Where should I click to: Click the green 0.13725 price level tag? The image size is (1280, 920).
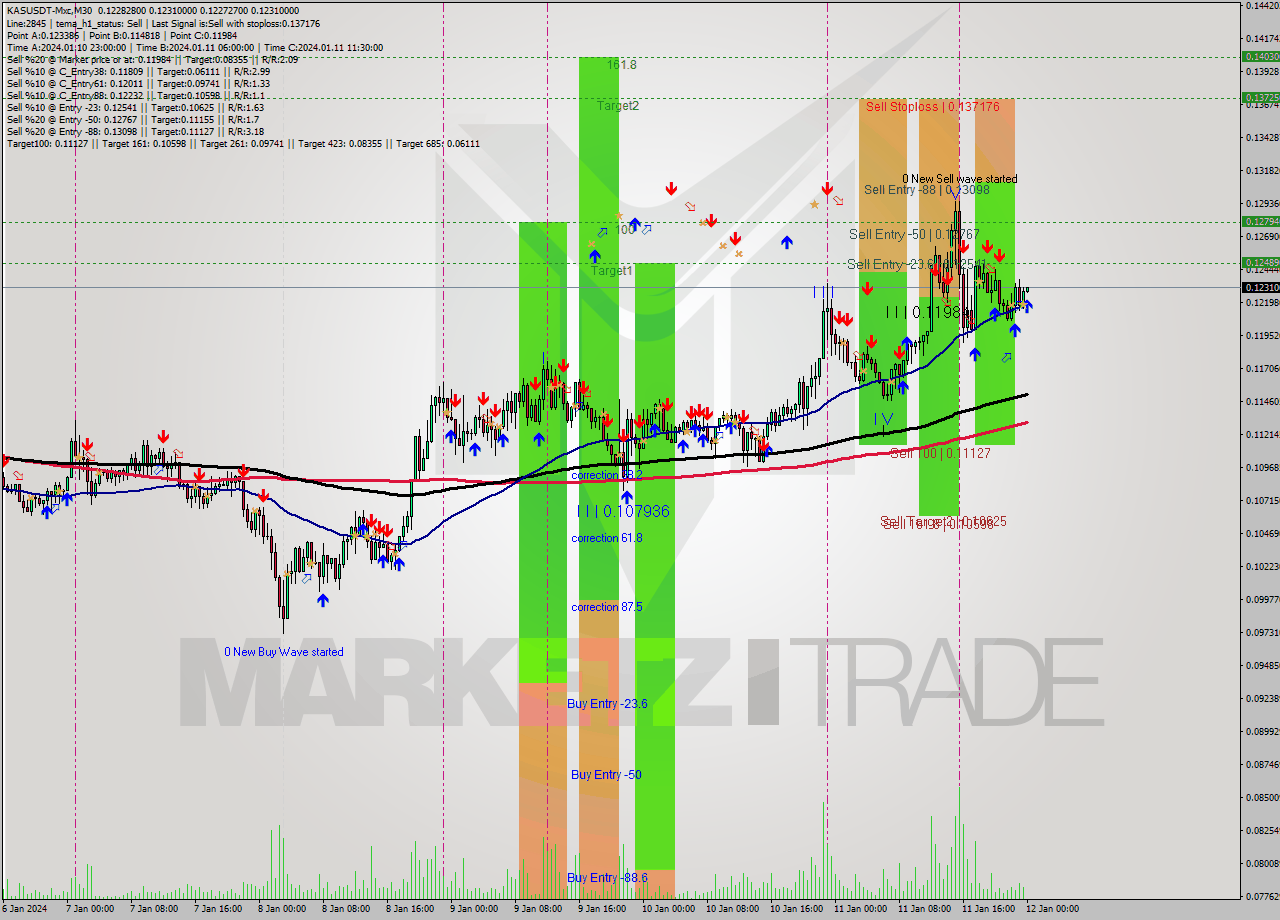click(x=1260, y=98)
